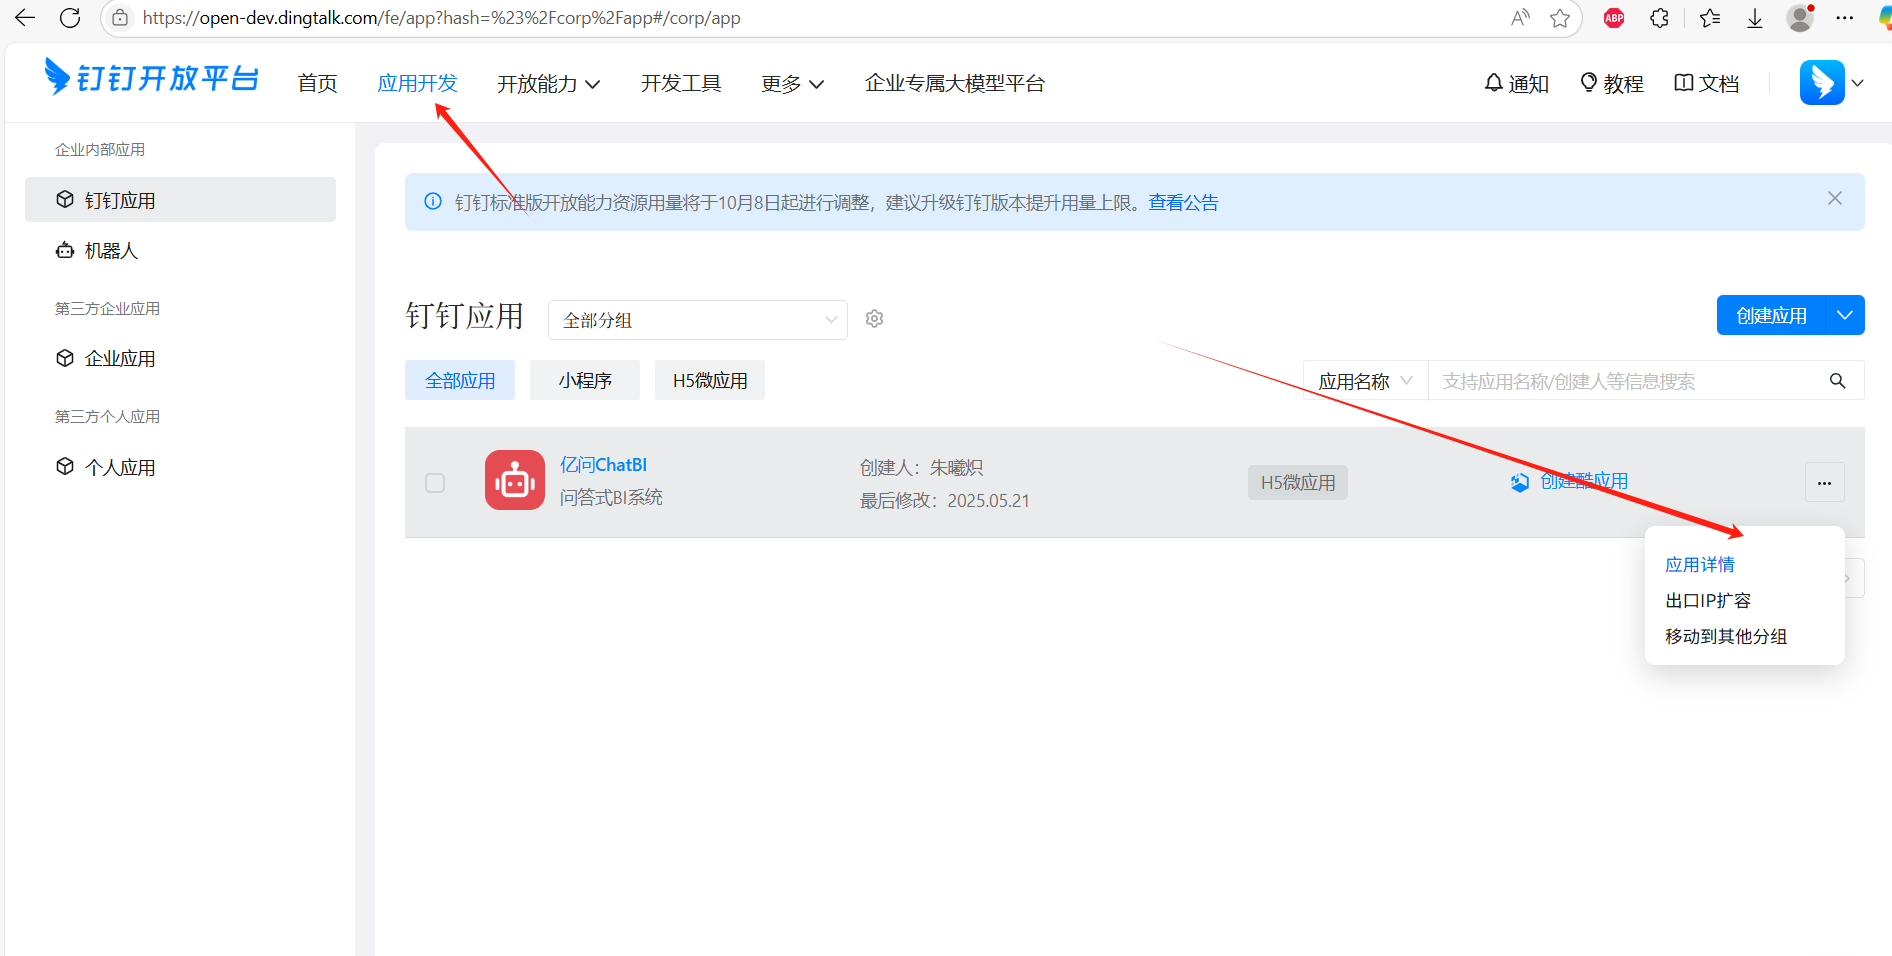Click the search magnifier icon
Viewport: 1892px width, 956px height.
click(1837, 381)
